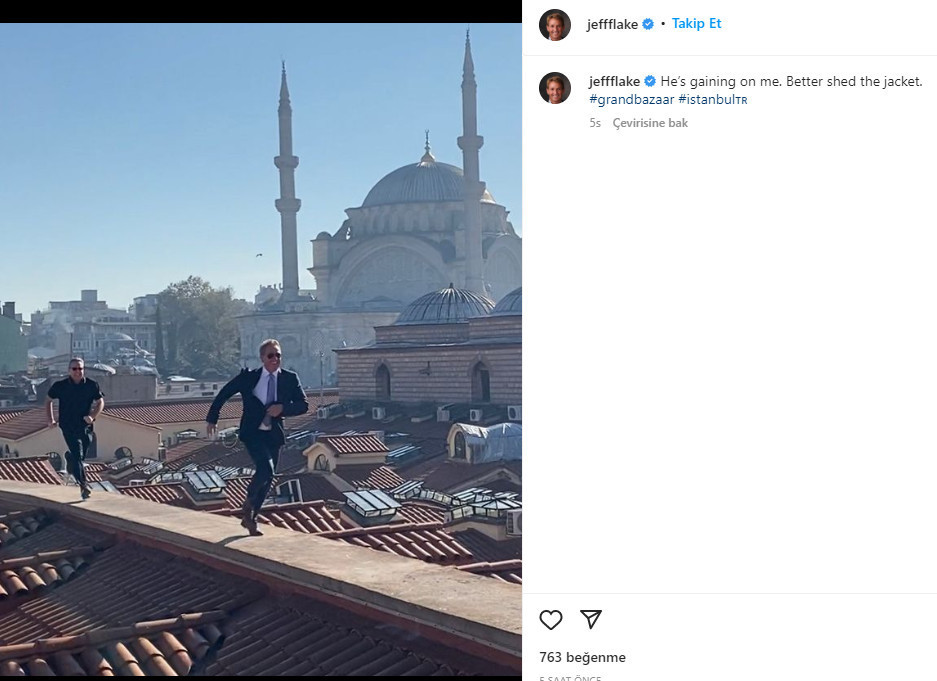This screenshot has height=681, width=937.
Task: Click the verified badge in the caption
Action: pyautogui.click(x=650, y=82)
